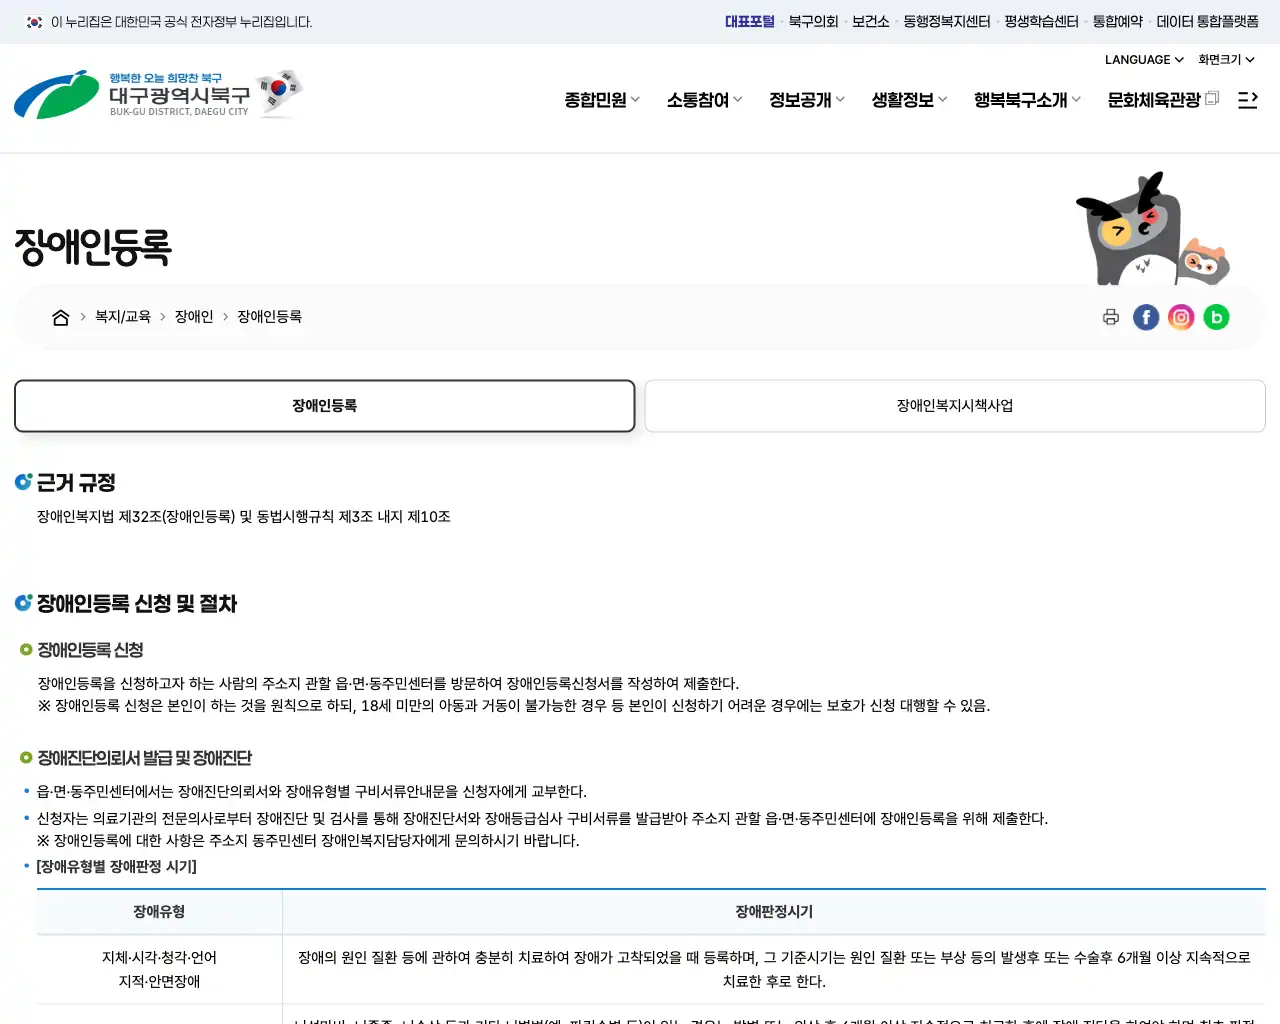This screenshot has width=1280, height=1024.
Task: Open the full sitemap menu icon
Action: 1248,100
